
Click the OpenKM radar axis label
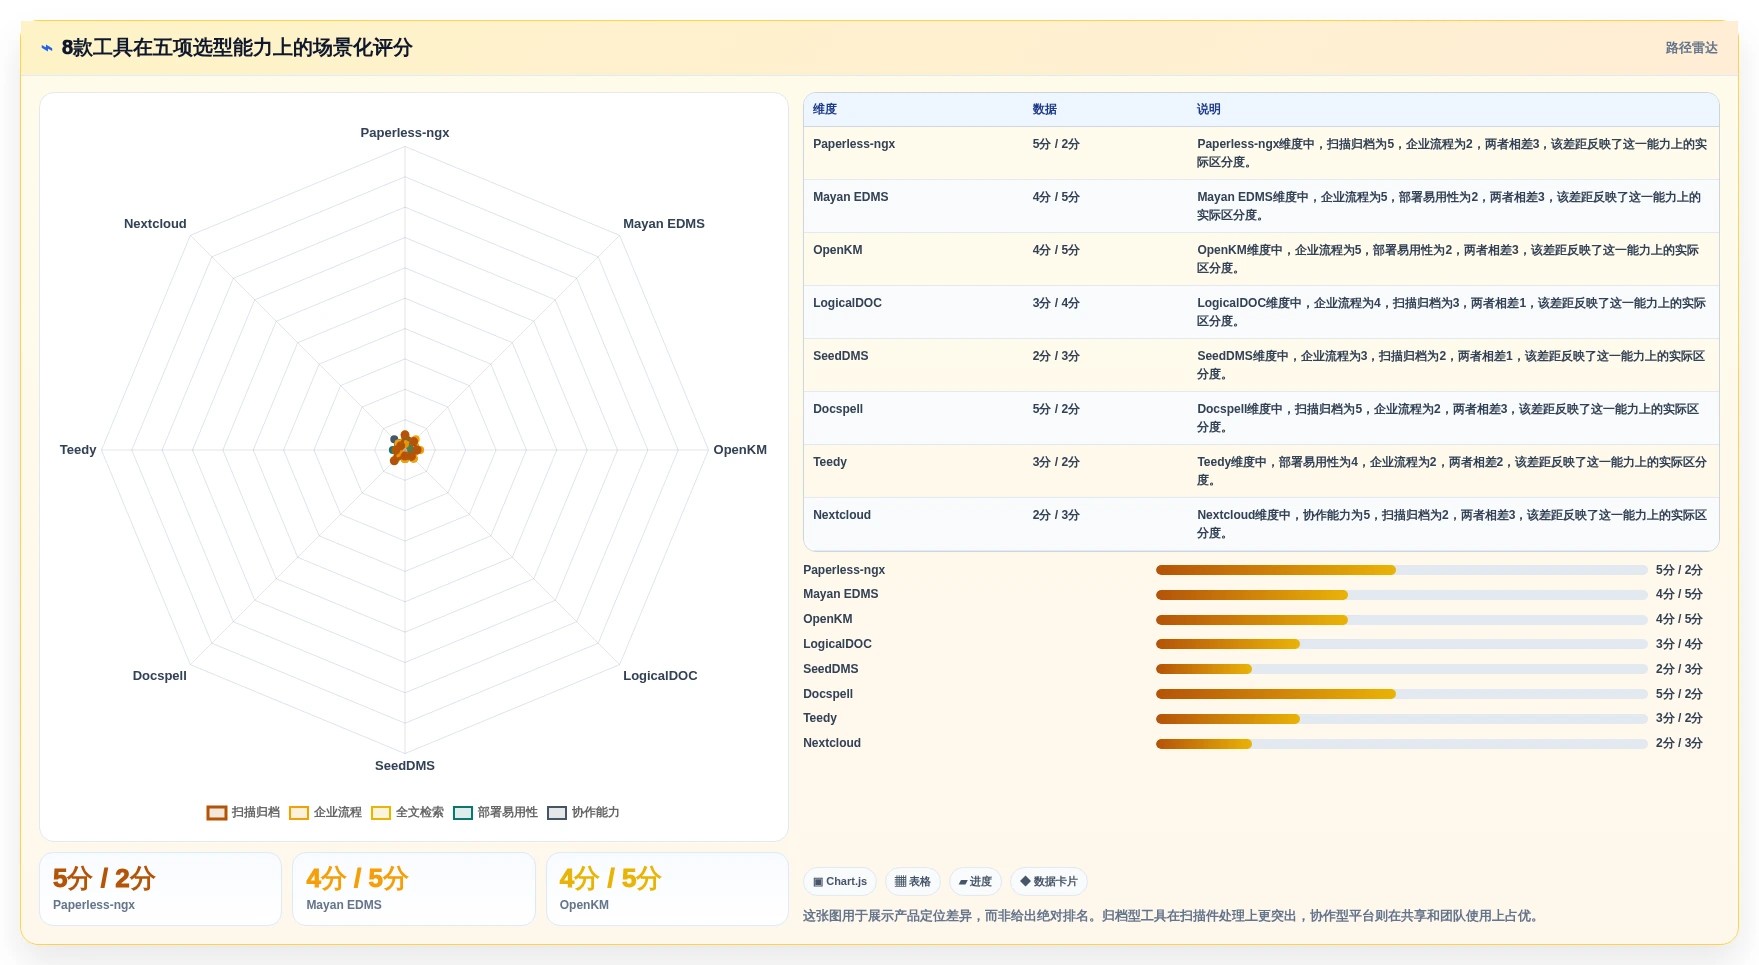pyautogui.click(x=740, y=450)
